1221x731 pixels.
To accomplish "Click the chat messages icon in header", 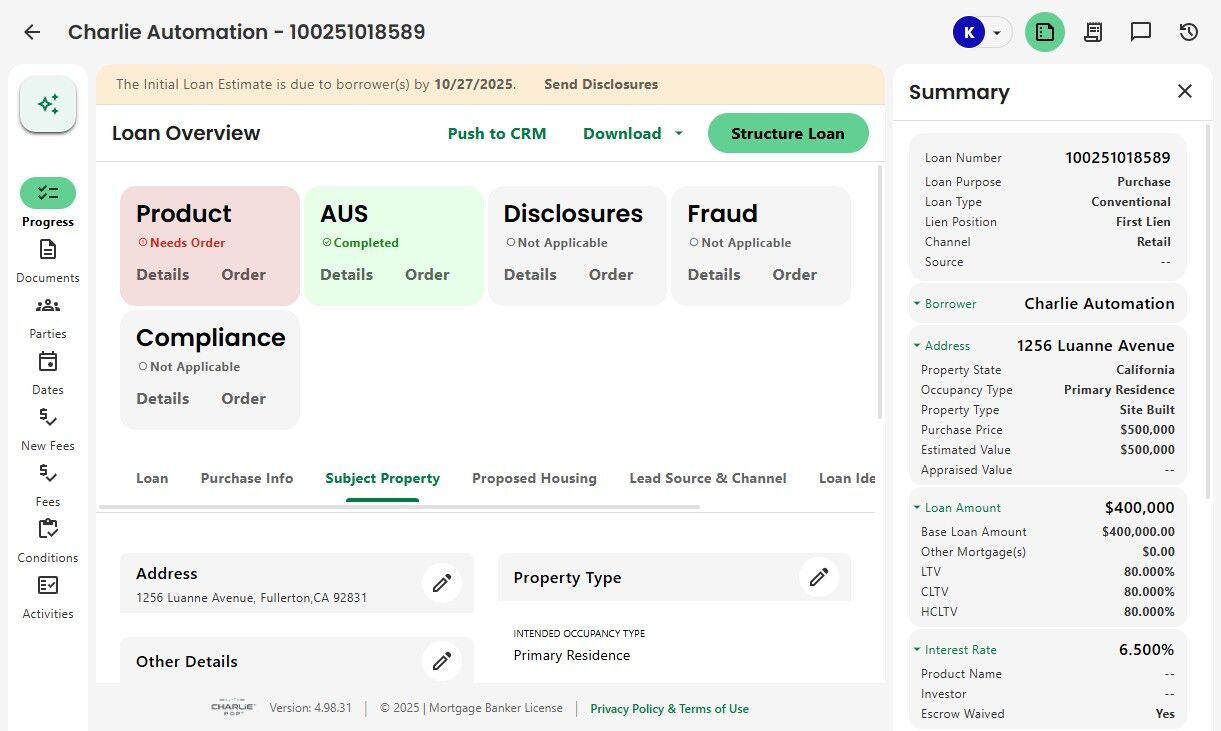I will (x=1141, y=32).
